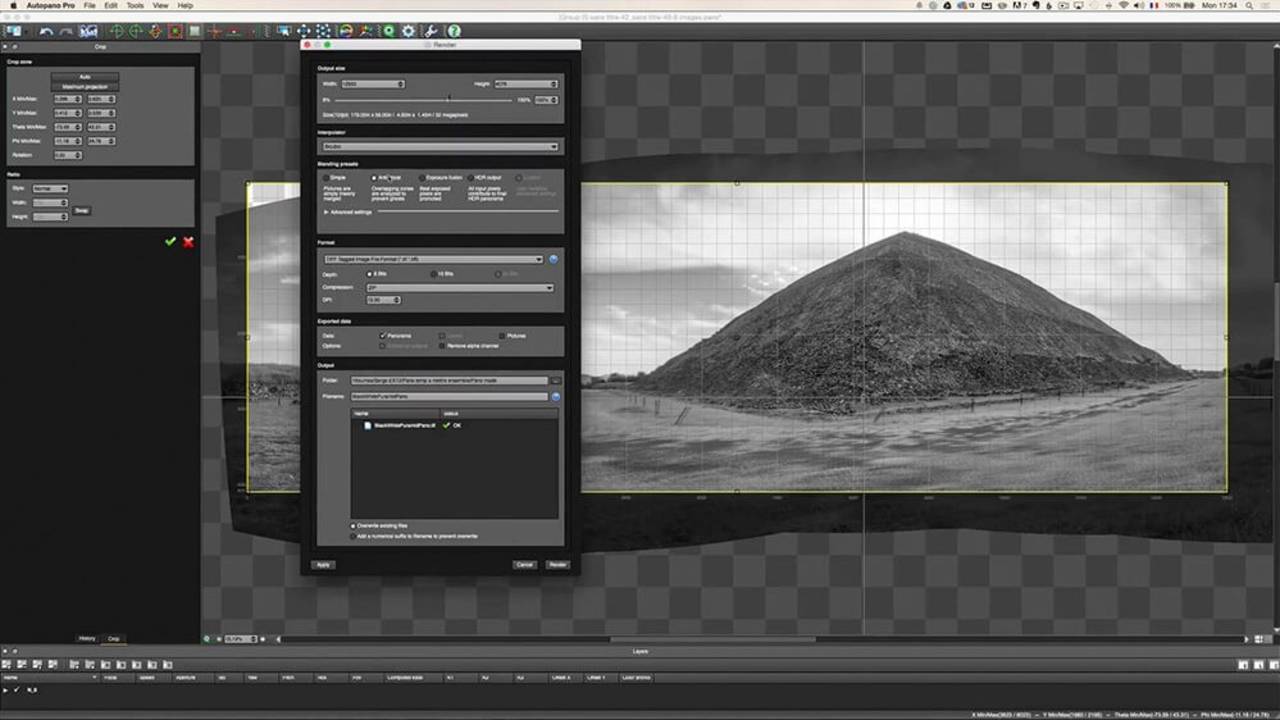
Task: Open the Compression dropdown
Action: point(460,288)
